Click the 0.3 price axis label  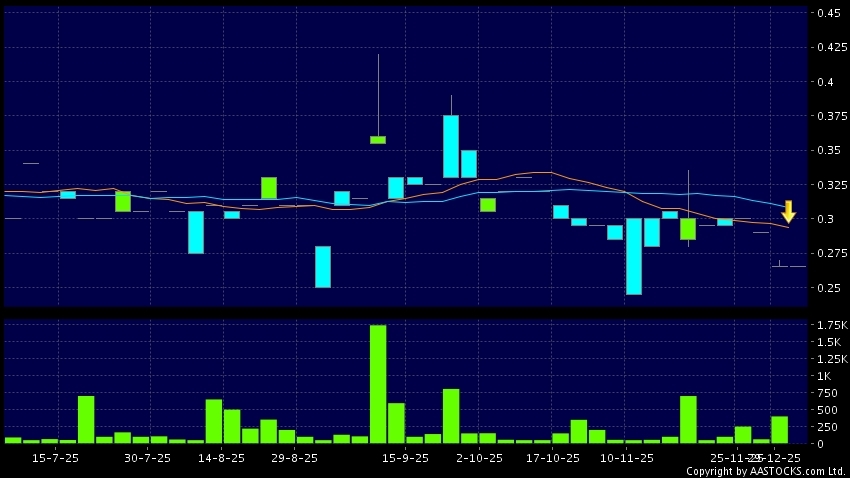826,219
